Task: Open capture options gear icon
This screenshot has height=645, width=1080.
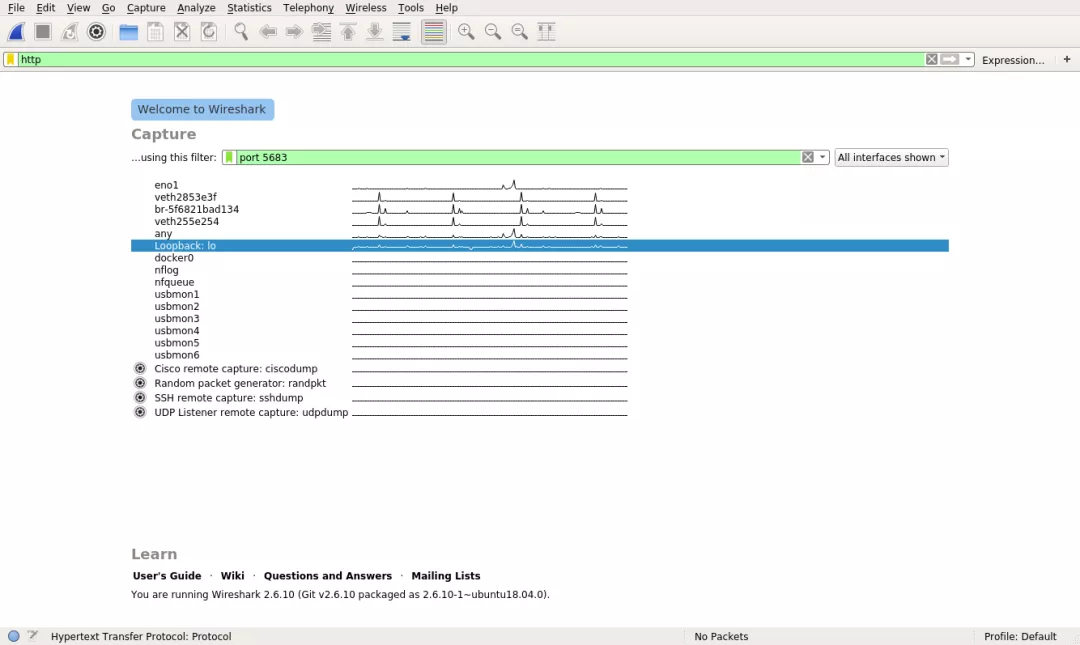Action: [96, 32]
